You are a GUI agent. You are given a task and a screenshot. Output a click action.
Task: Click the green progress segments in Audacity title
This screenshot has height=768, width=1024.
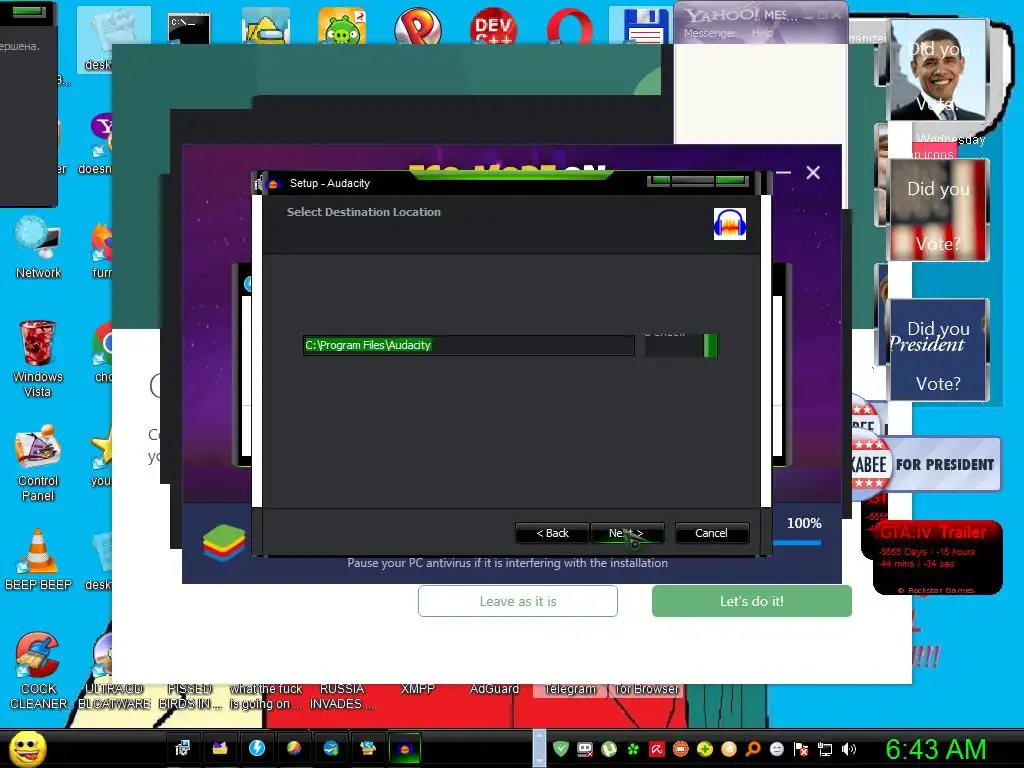click(698, 180)
